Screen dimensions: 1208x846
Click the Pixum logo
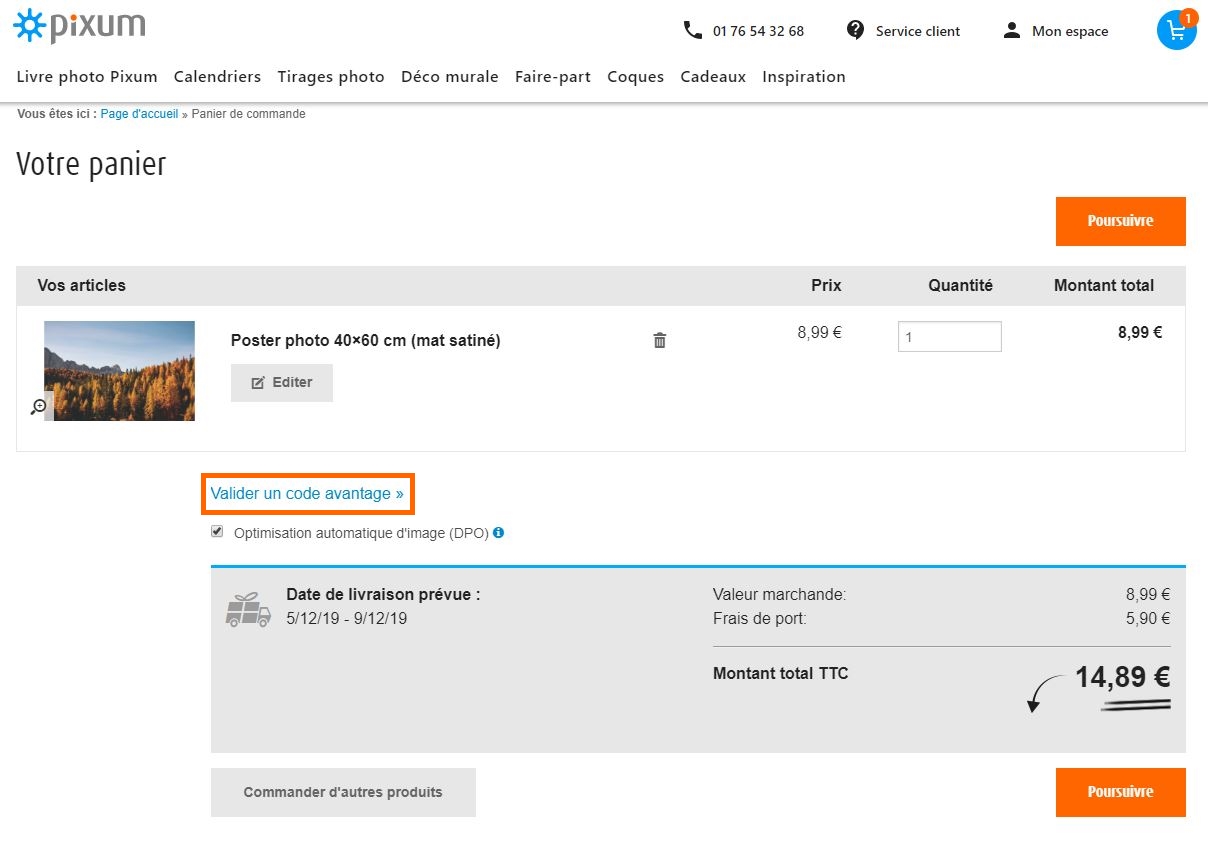click(78, 24)
